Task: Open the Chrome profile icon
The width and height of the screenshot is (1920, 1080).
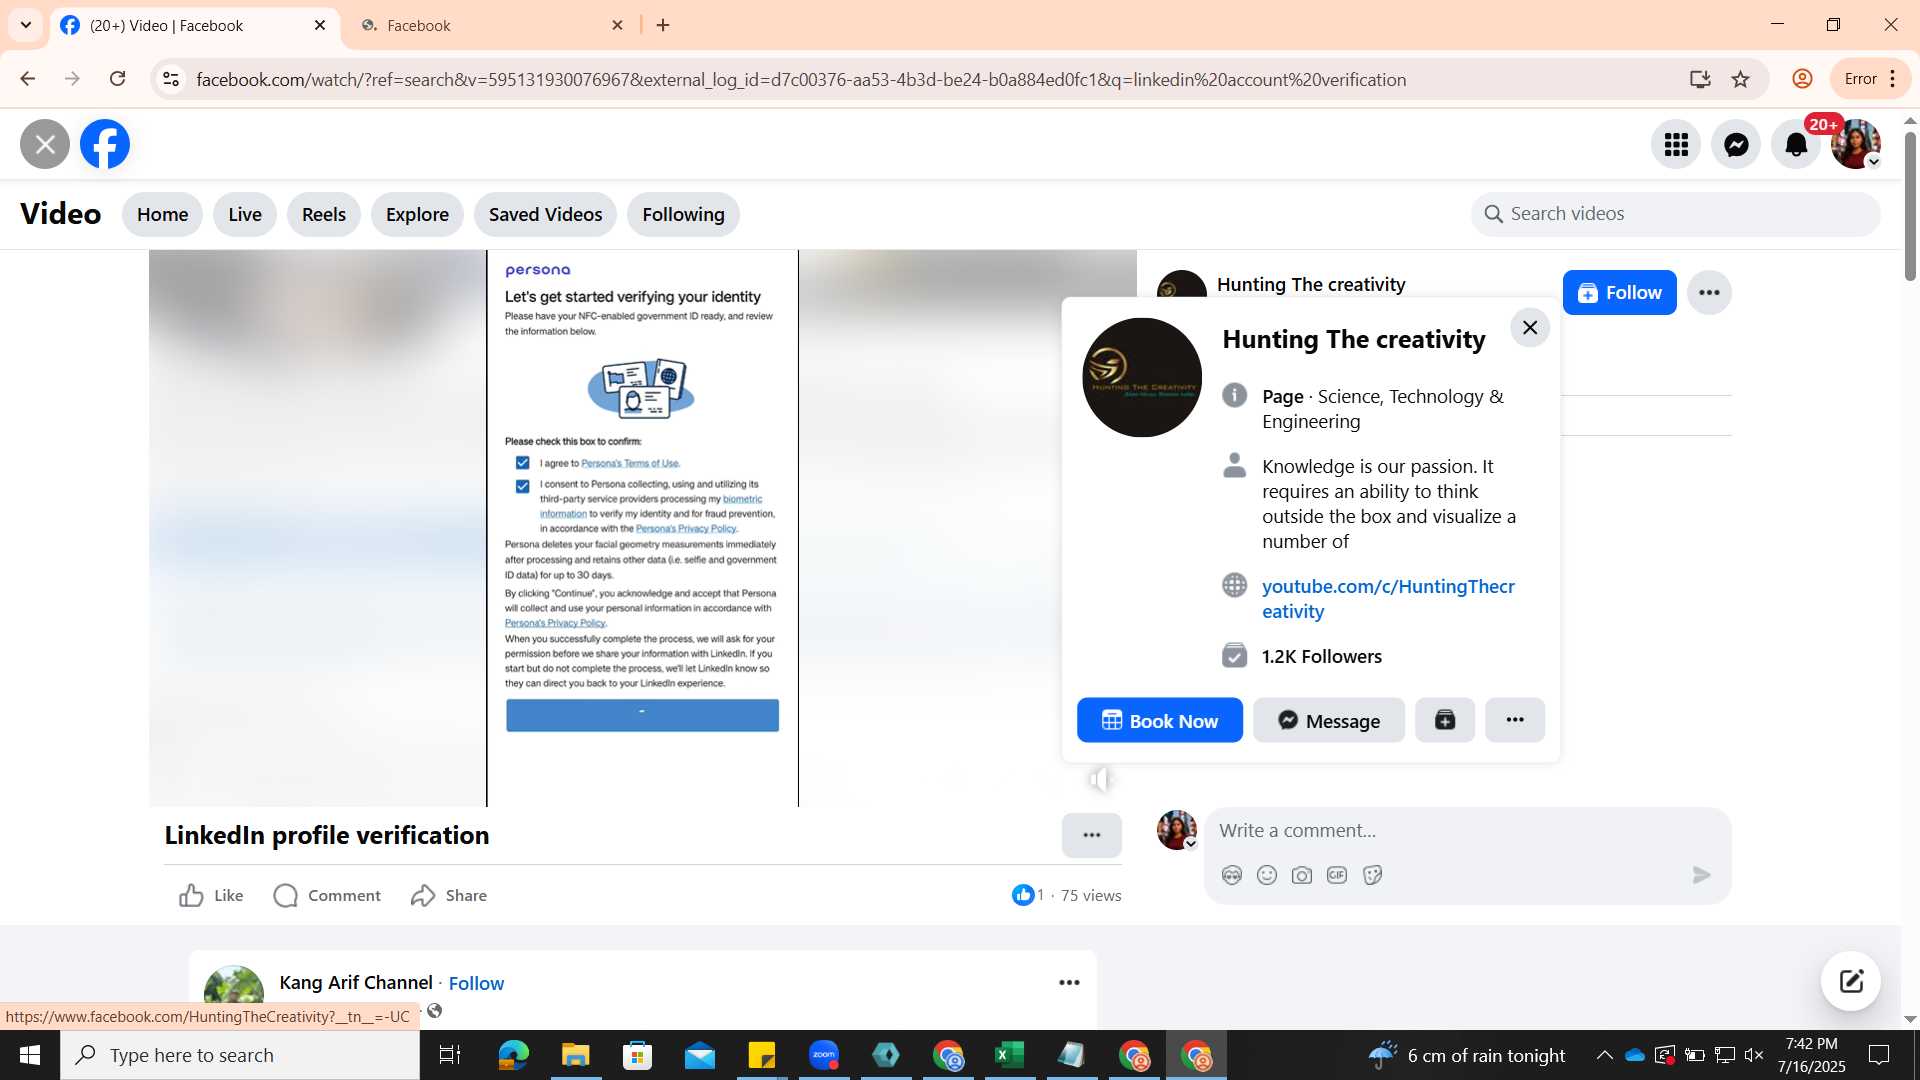Action: point(1802,79)
